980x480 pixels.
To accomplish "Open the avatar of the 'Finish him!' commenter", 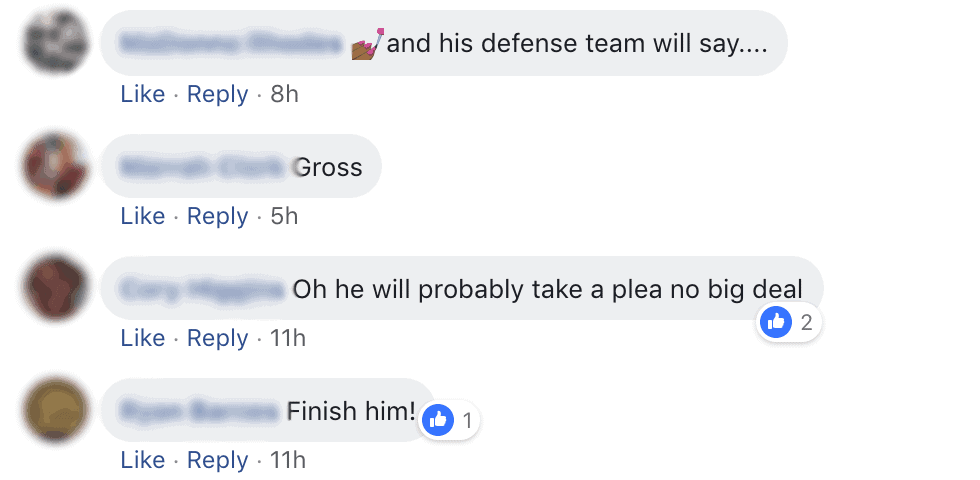I will coord(55,410).
